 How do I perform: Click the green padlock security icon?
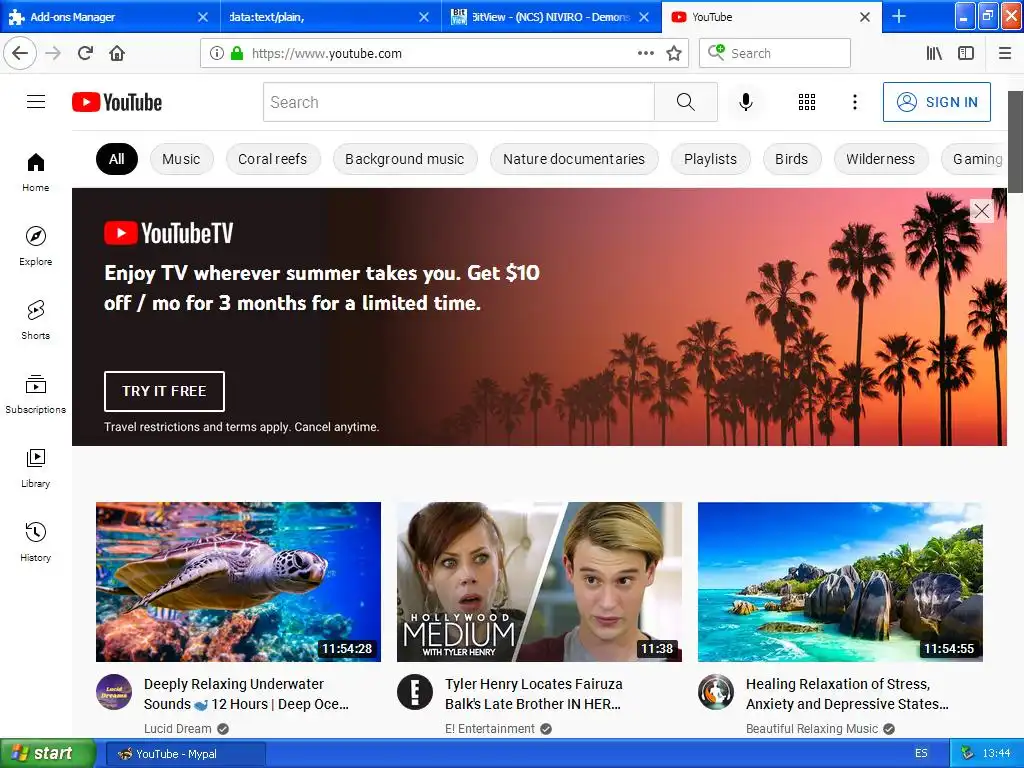237,53
